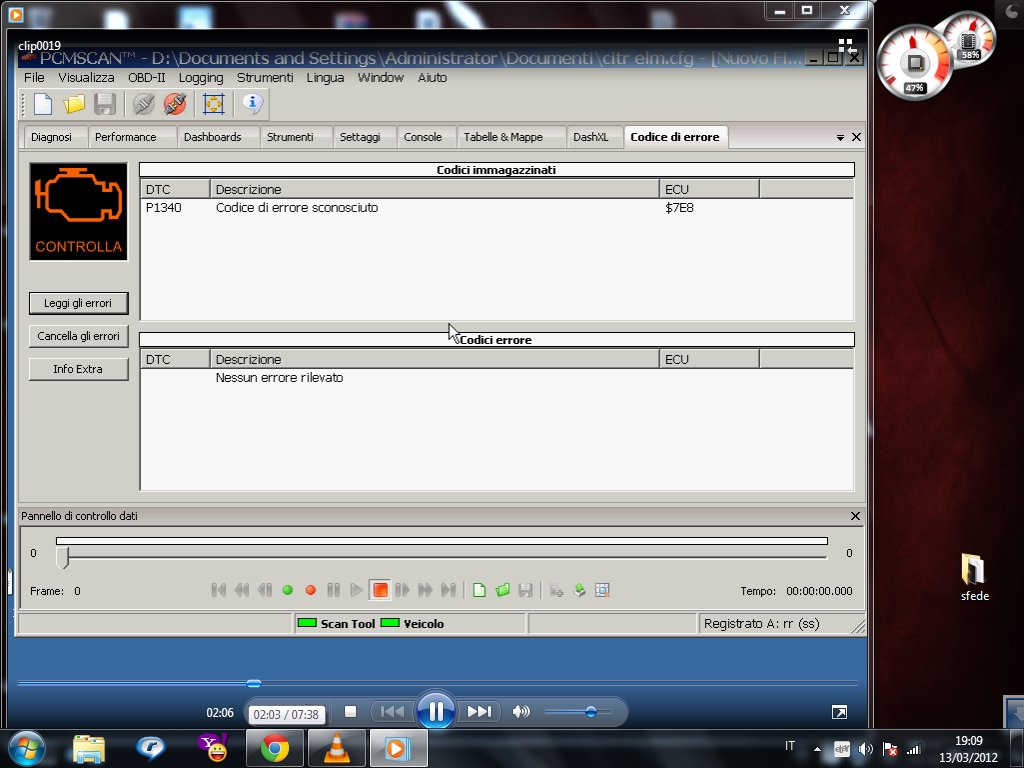Viewport: 1024px width, 768px height.
Task: Jump to first frame in data control panel
Action: click(x=219, y=590)
